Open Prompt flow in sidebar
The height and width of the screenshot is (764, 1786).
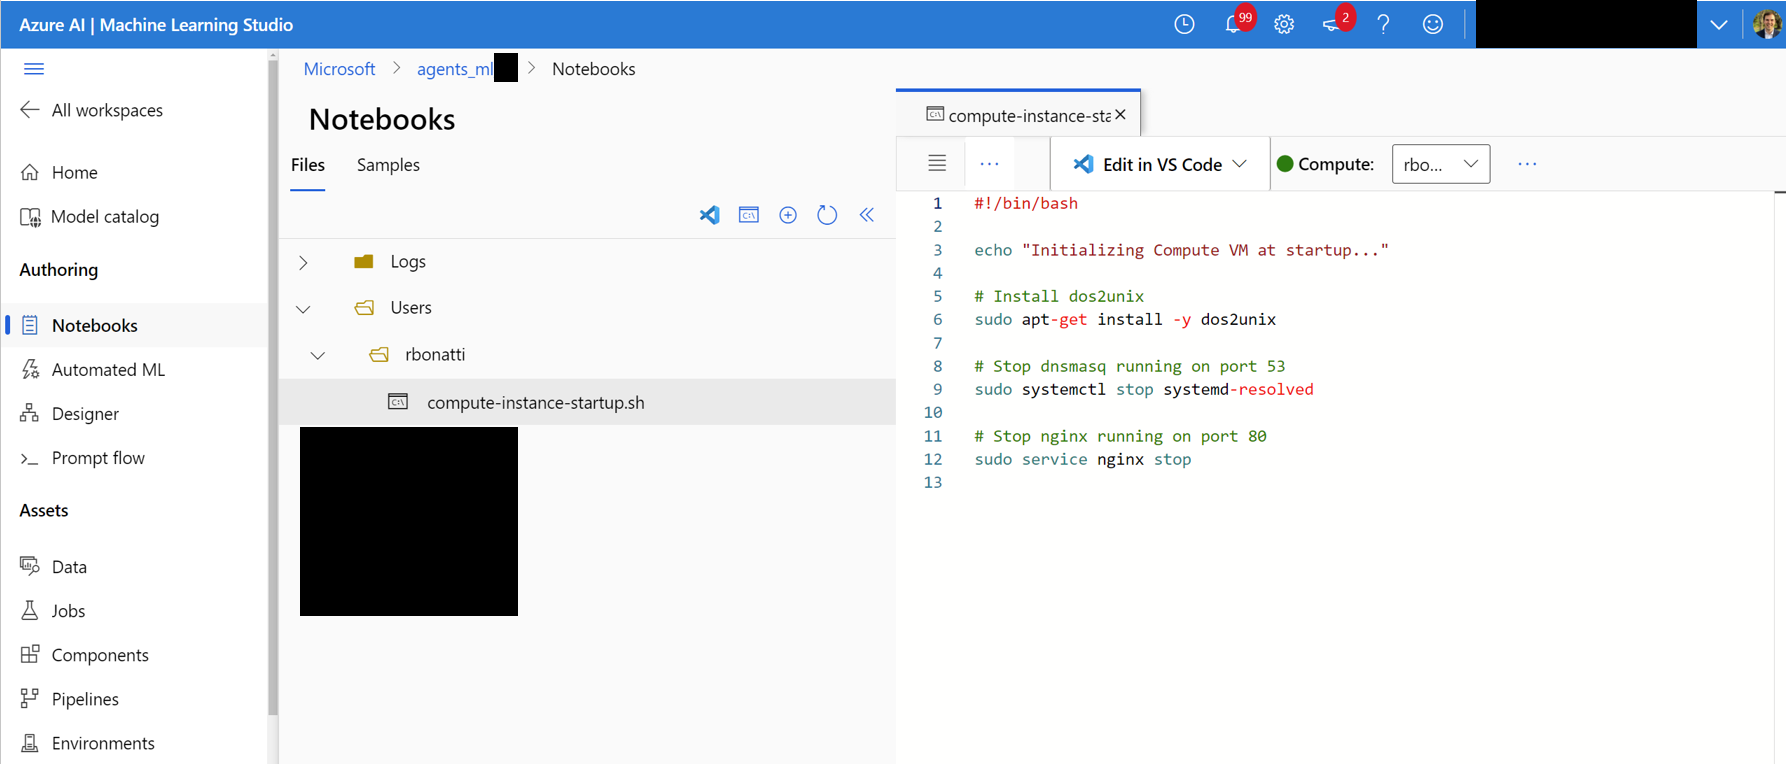coord(83,457)
